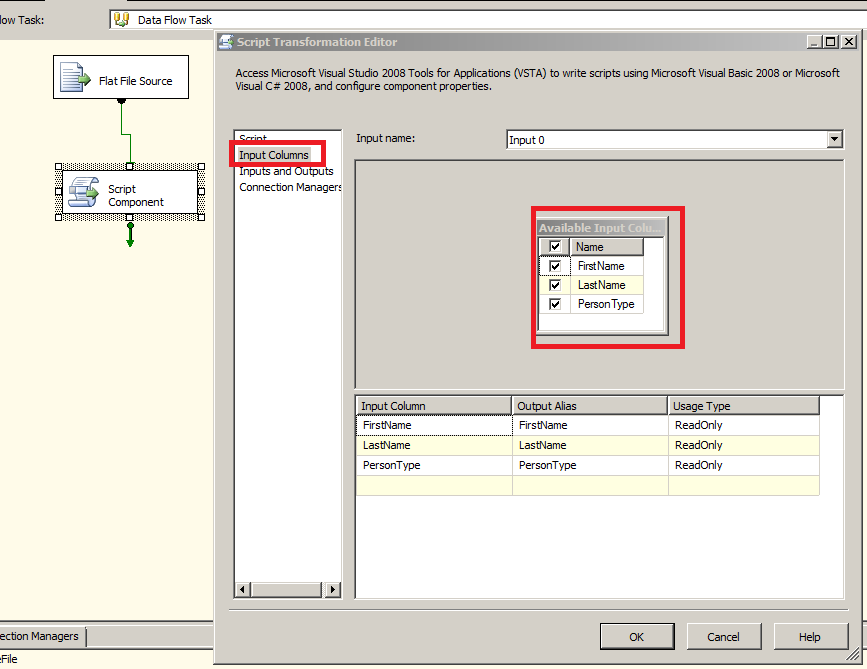Open the Input name dropdown
867x669 pixels.
[x=833, y=138]
